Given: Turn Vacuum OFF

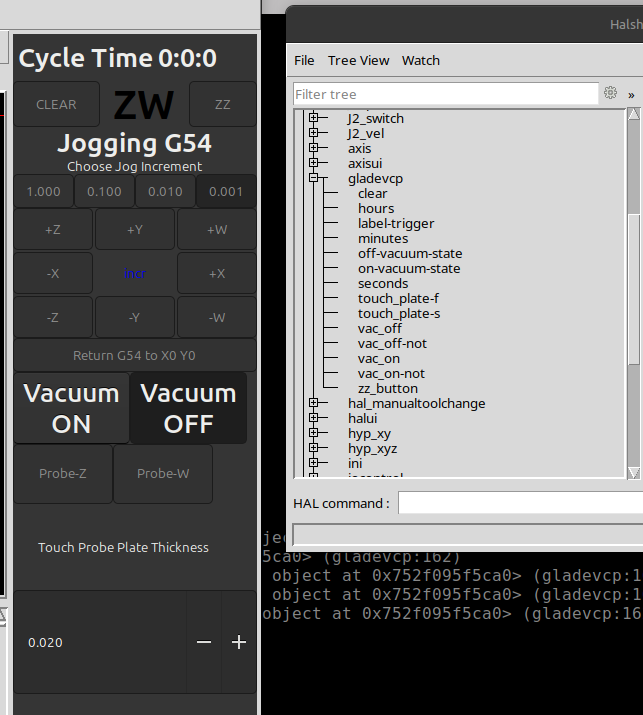Looking at the screenshot, I should click(188, 408).
